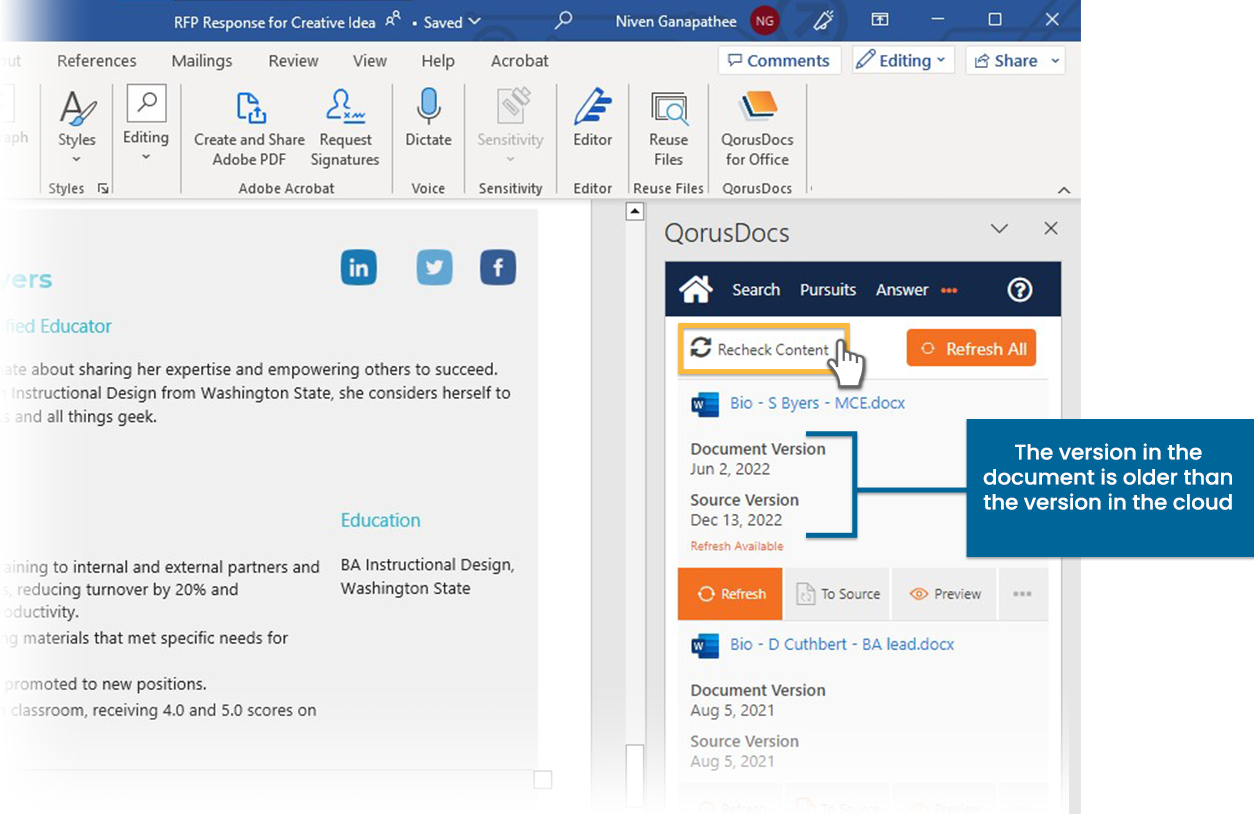Expand QorusDocs pane options chevron
This screenshot has width=1254, height=814.
point(999,229)
